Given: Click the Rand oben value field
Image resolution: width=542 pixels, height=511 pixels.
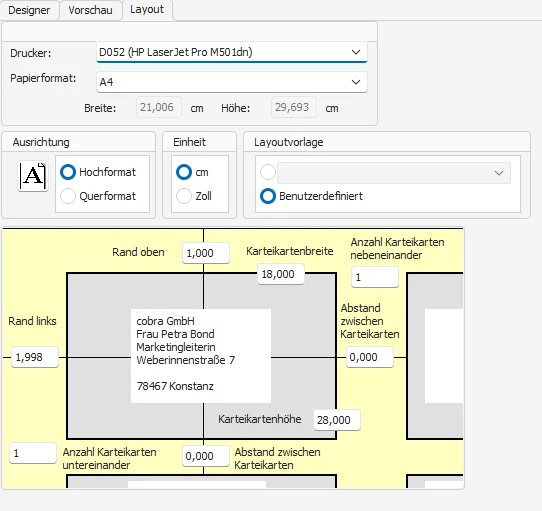Looking at the screenshot, I should [206, 253].
